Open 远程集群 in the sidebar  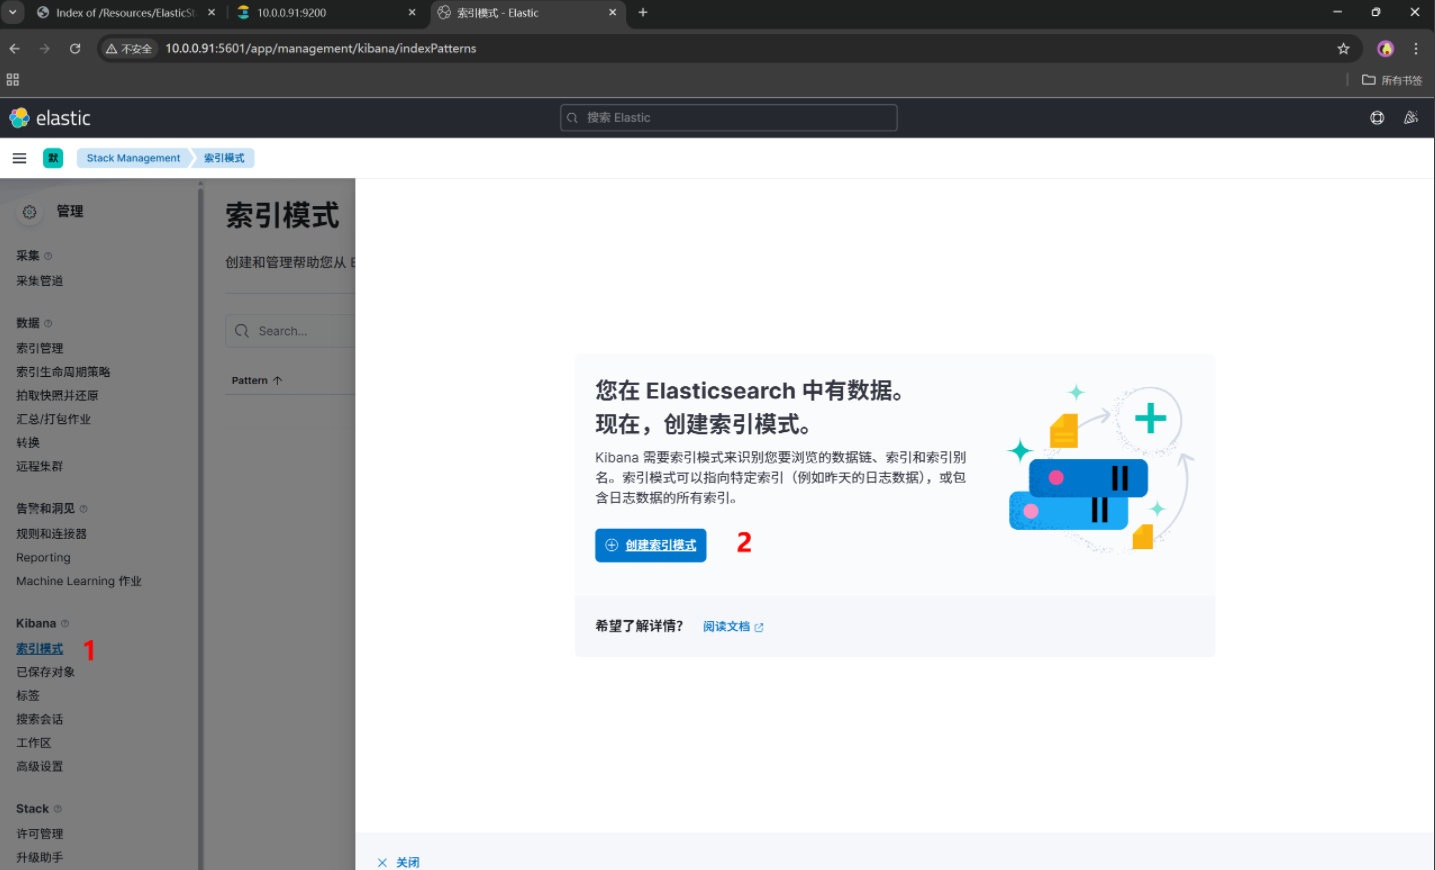(x=39, y=467)
